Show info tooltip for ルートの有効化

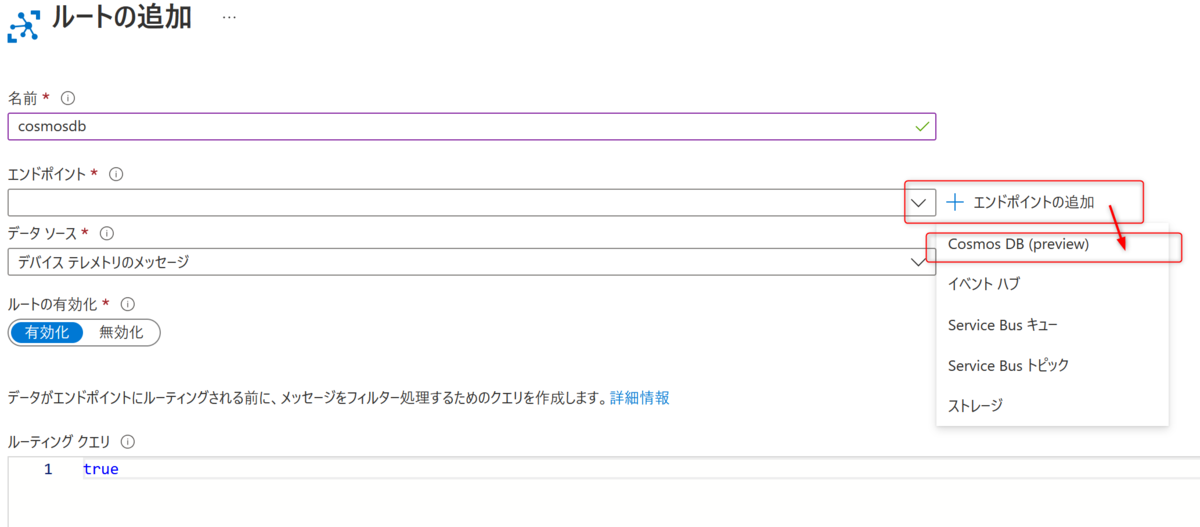tap(127, 304)
